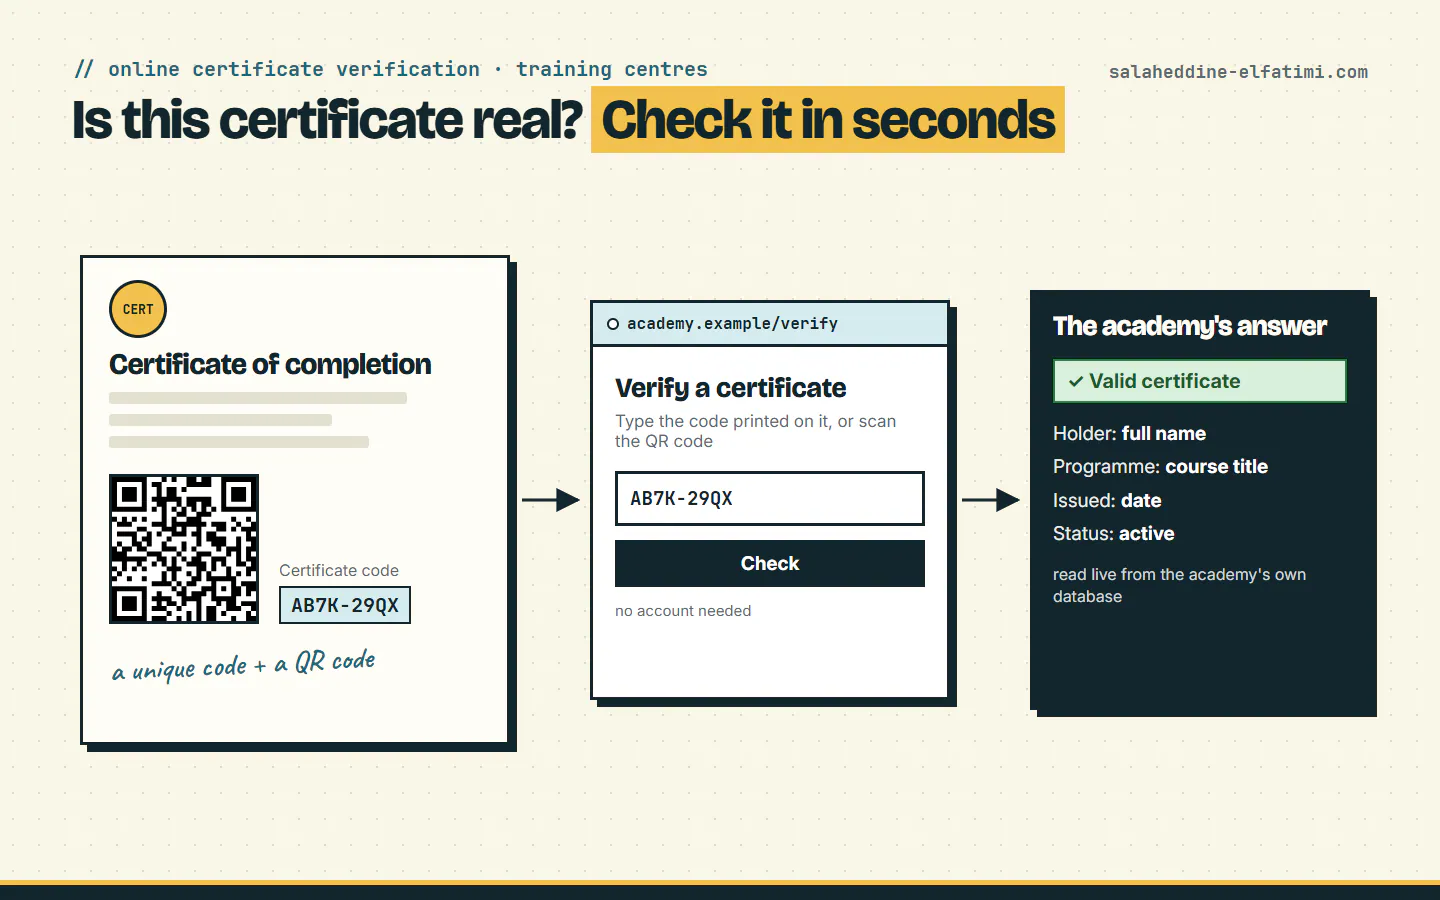The width and height of the screenshot is (1440, 900).
Task: Click the handwritten 'a unique code + a QR code' note
Action: [244, 665]
